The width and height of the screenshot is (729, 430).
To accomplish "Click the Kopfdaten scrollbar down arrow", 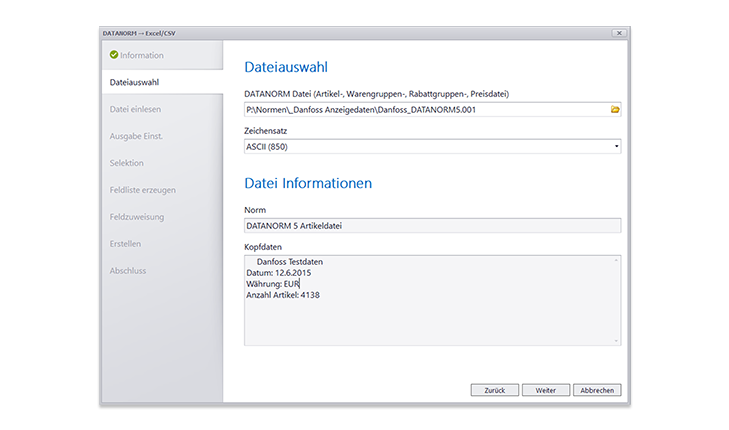I will (616, 340).
